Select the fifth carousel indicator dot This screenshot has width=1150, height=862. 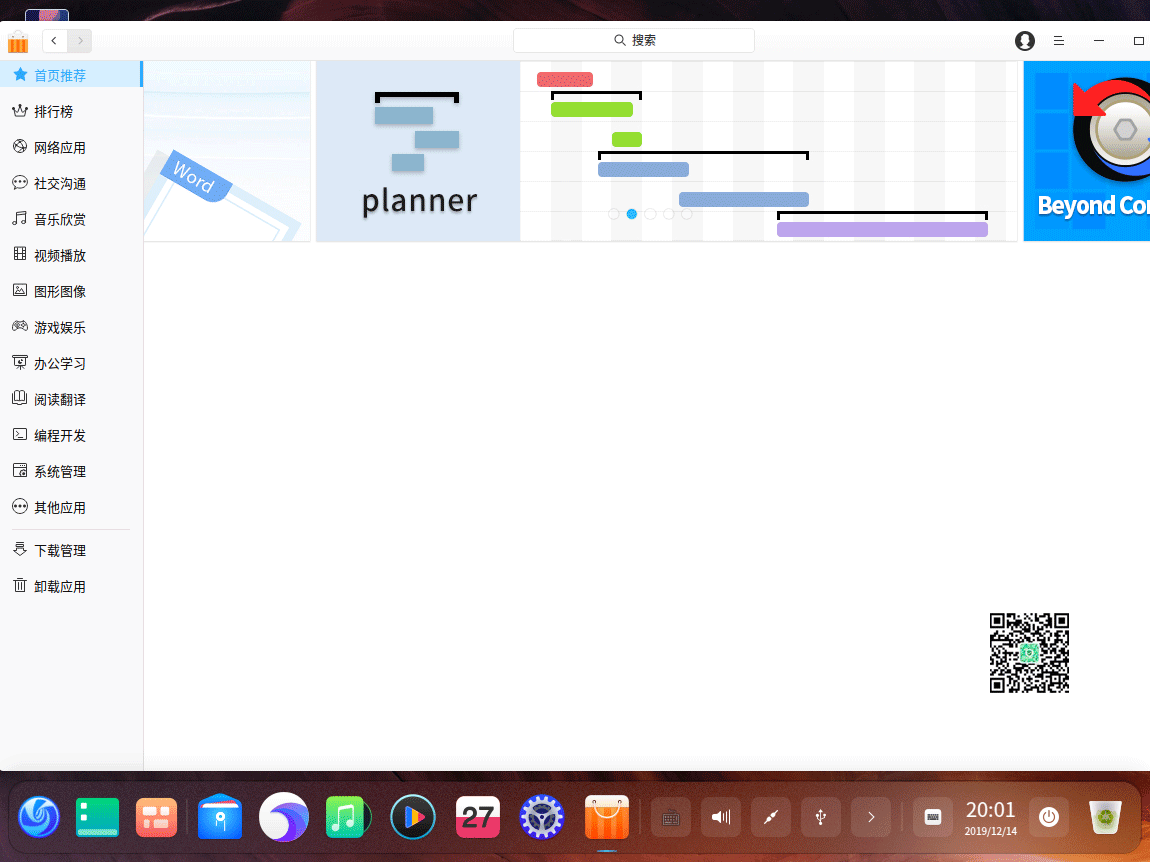click(x=686, y=214)
